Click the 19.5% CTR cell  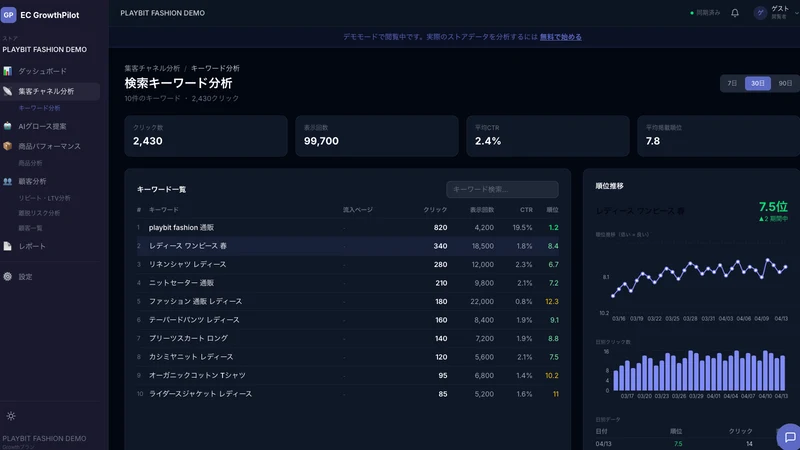522,228
